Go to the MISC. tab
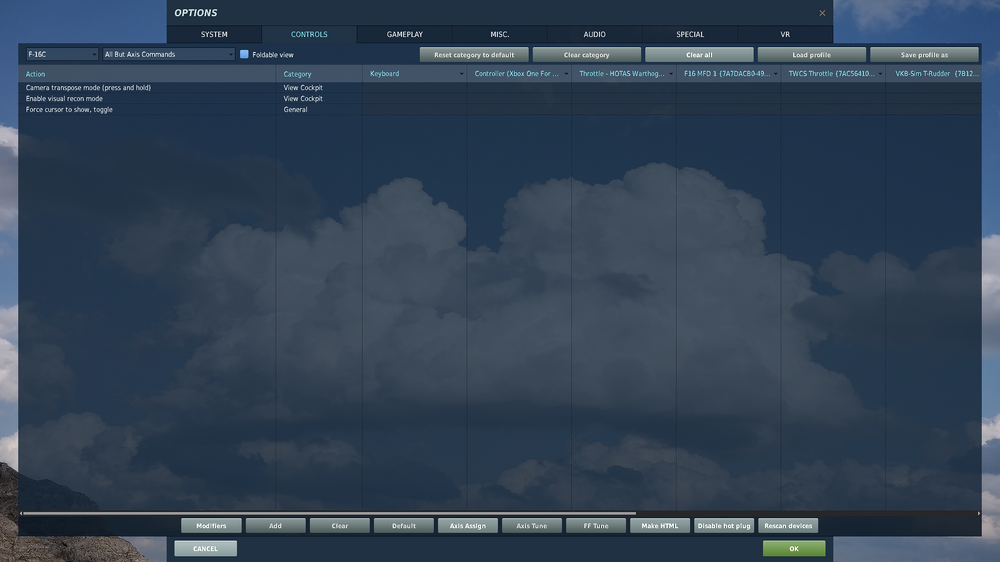Screen dimensions: 1000x562 point(499,34)
